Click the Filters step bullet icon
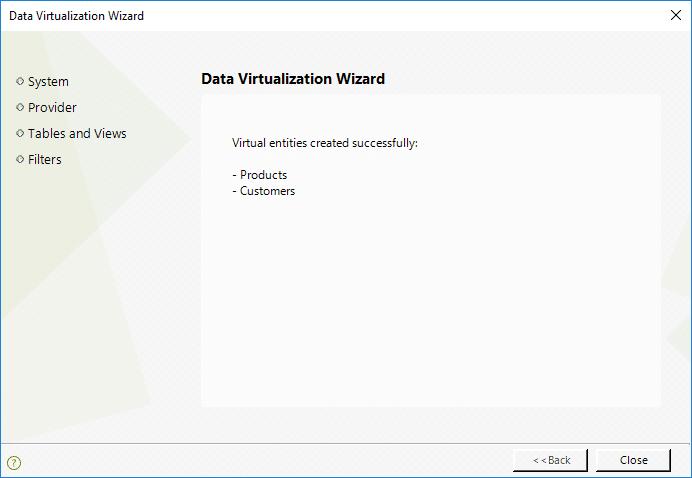 pos(20,159)
